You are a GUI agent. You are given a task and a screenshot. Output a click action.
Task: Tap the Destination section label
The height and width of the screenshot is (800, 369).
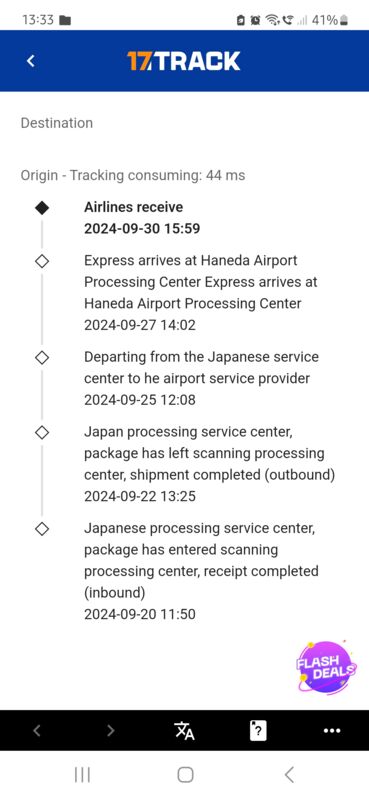pos(57,123)
